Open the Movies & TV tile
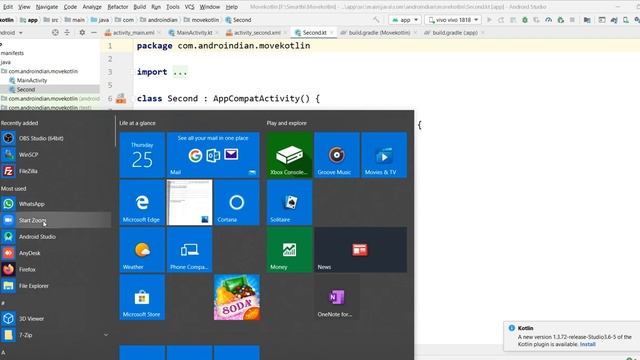The width and height of the screenshot is (640, 360). [384, 155]
